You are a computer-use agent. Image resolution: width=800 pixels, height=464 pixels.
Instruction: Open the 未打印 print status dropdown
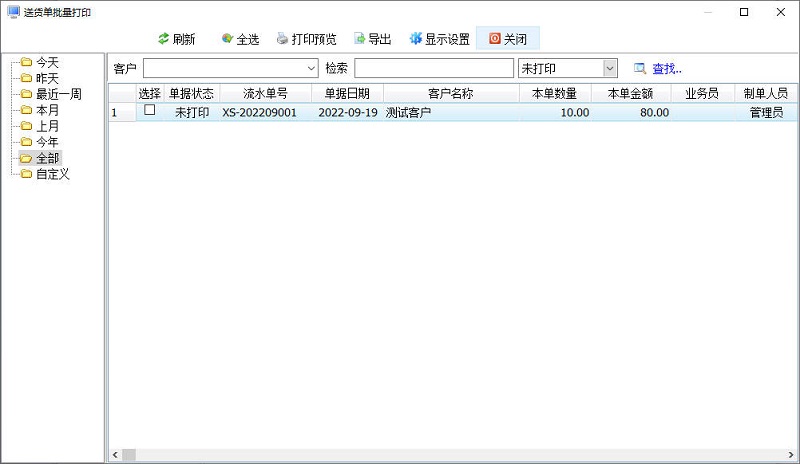pos(610,68)
